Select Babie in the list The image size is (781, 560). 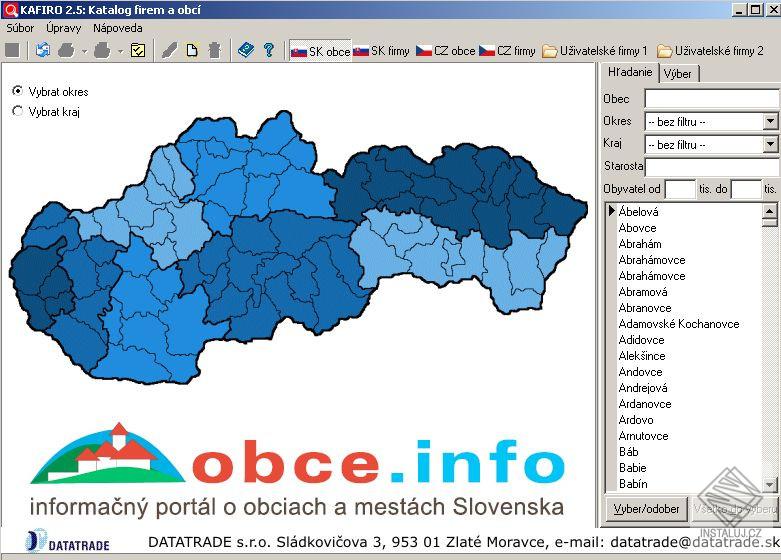pyautogui.click(x=633, y=467)
